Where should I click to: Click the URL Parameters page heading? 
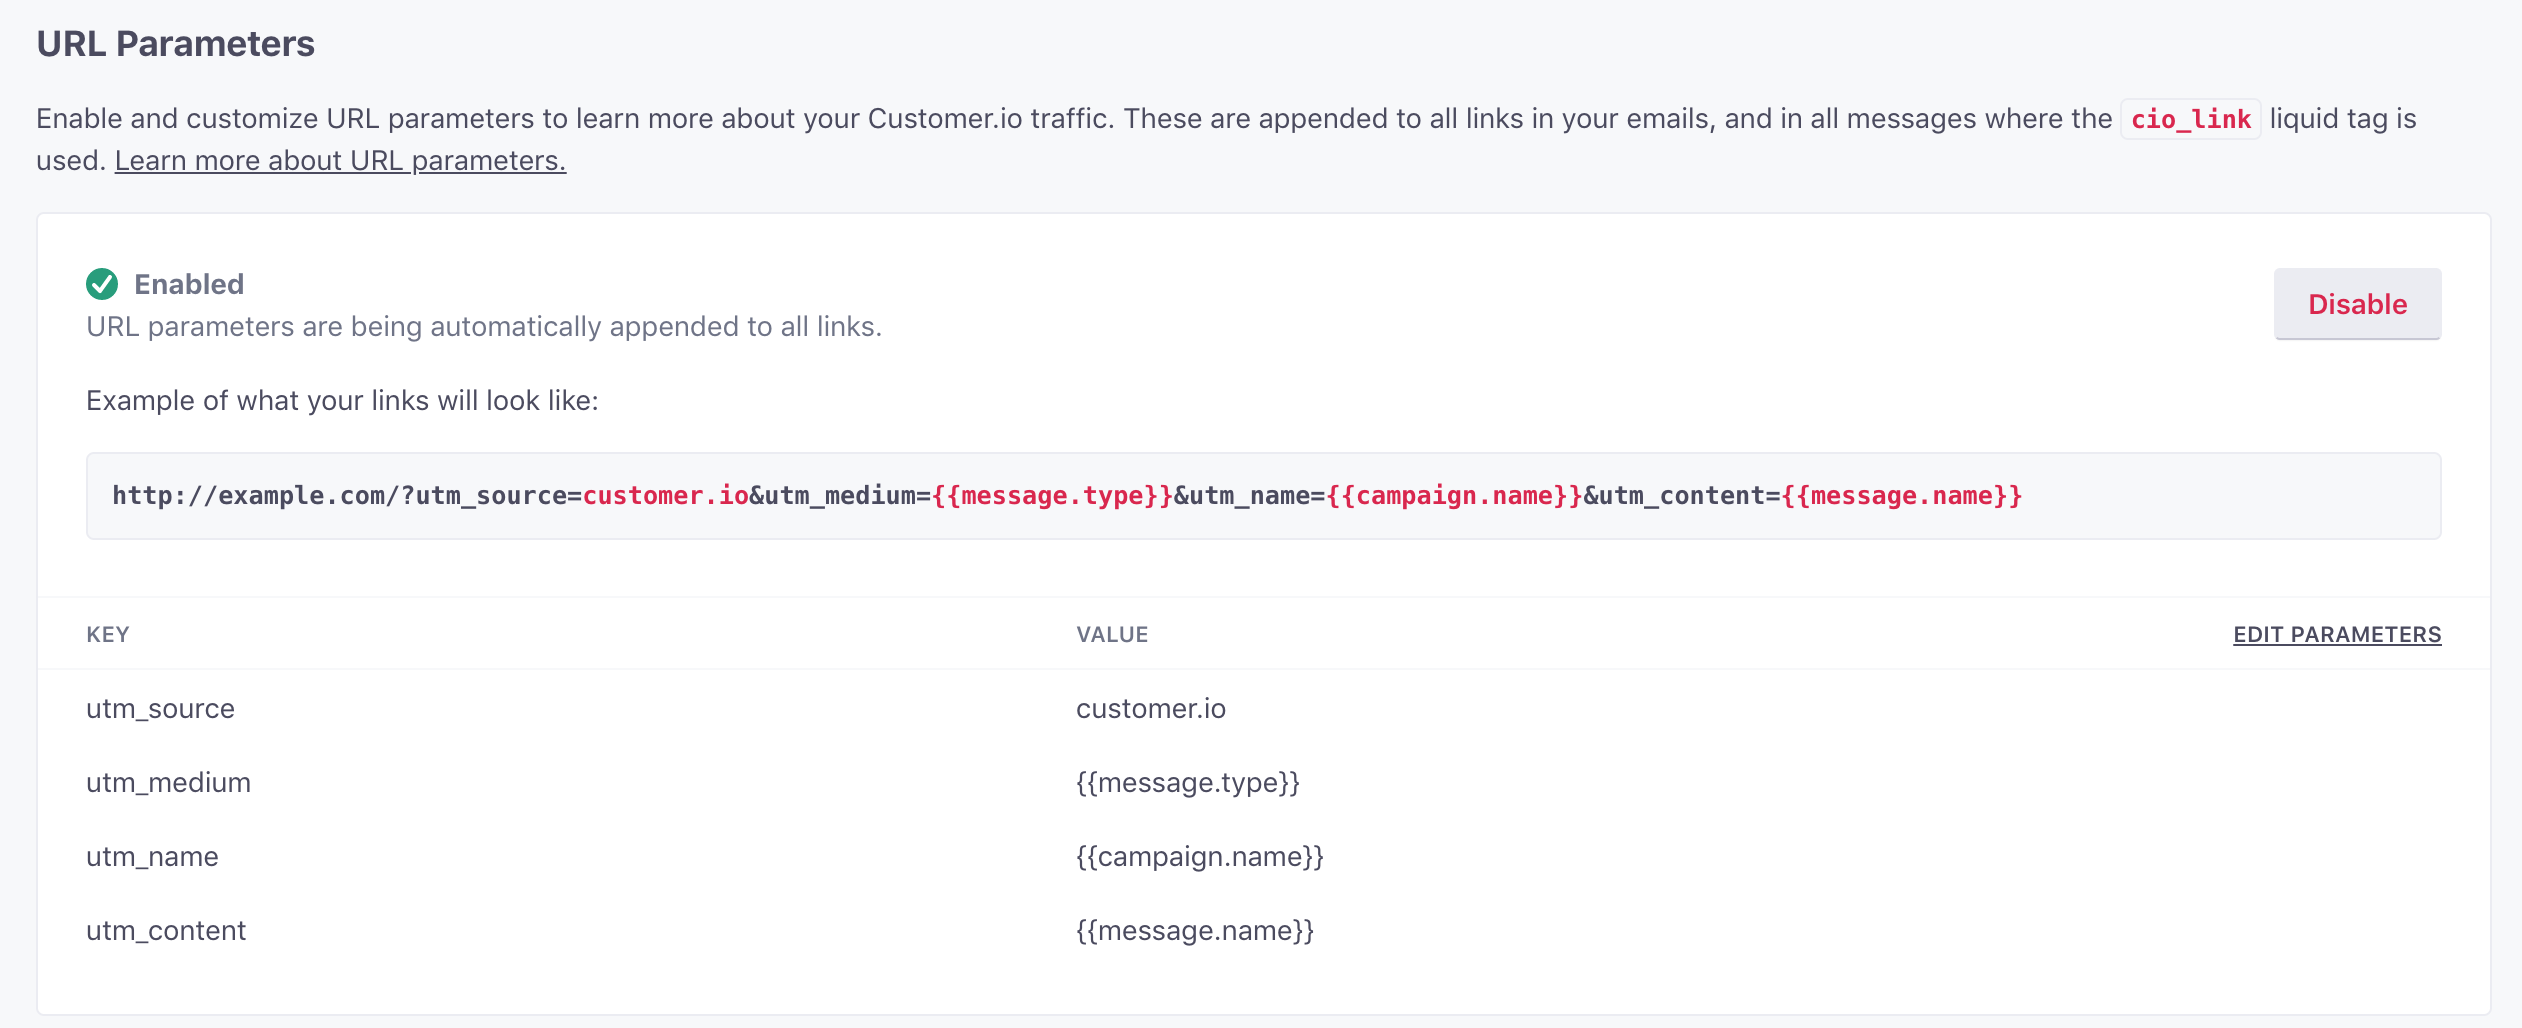176,44
